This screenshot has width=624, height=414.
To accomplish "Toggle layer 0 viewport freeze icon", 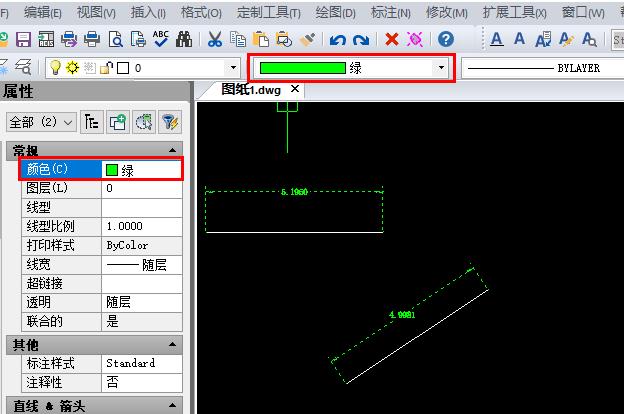I will 90,68.
